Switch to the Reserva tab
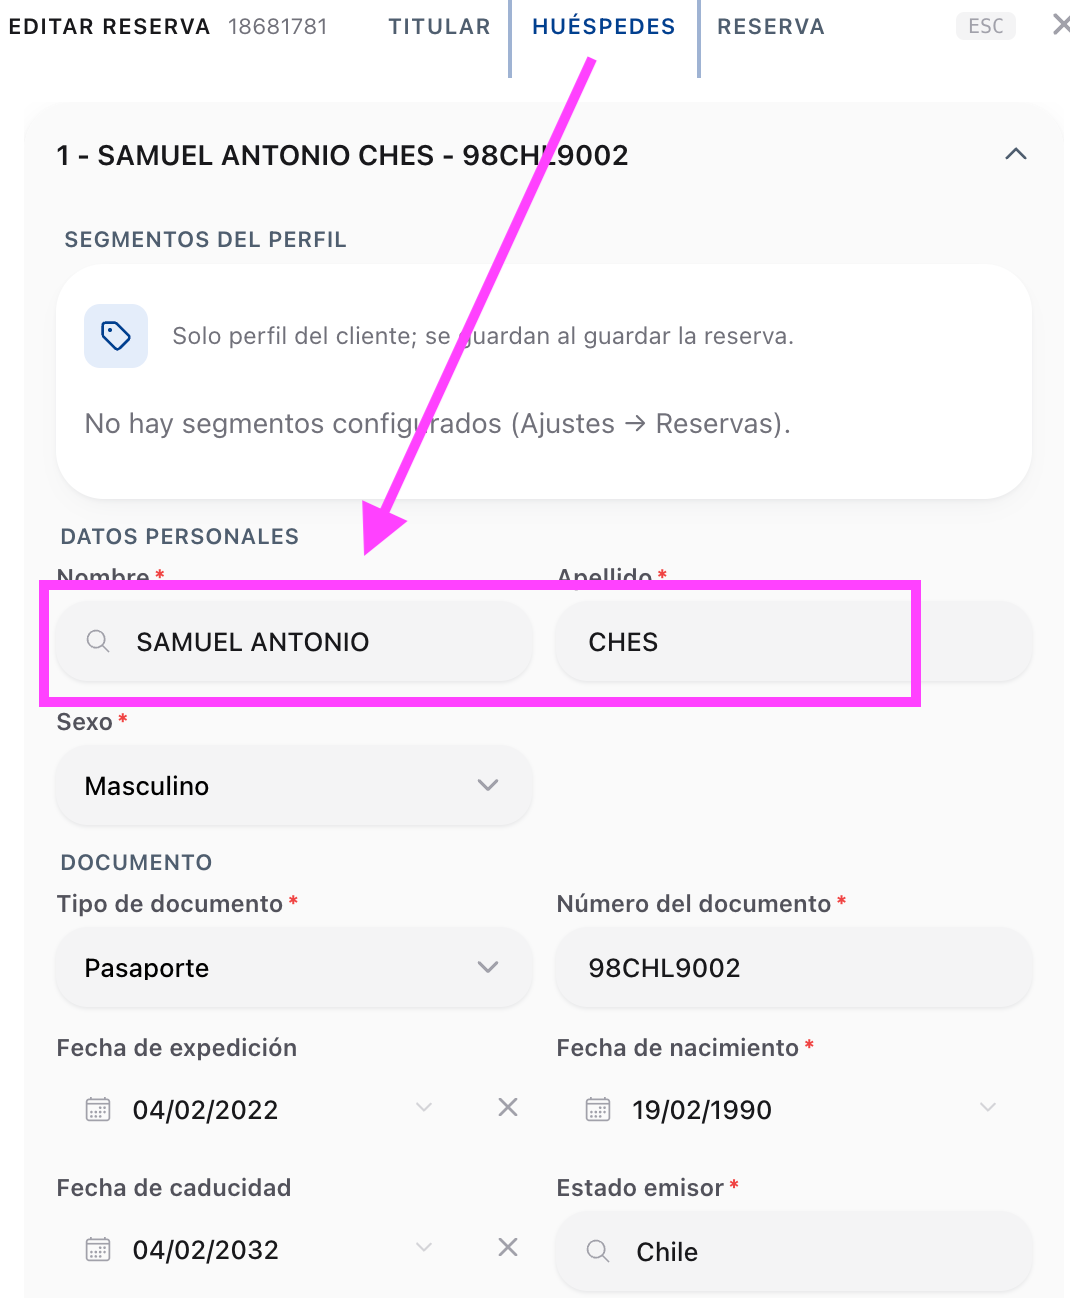This screenshot has height=1298, width=1070. point(771,27)
